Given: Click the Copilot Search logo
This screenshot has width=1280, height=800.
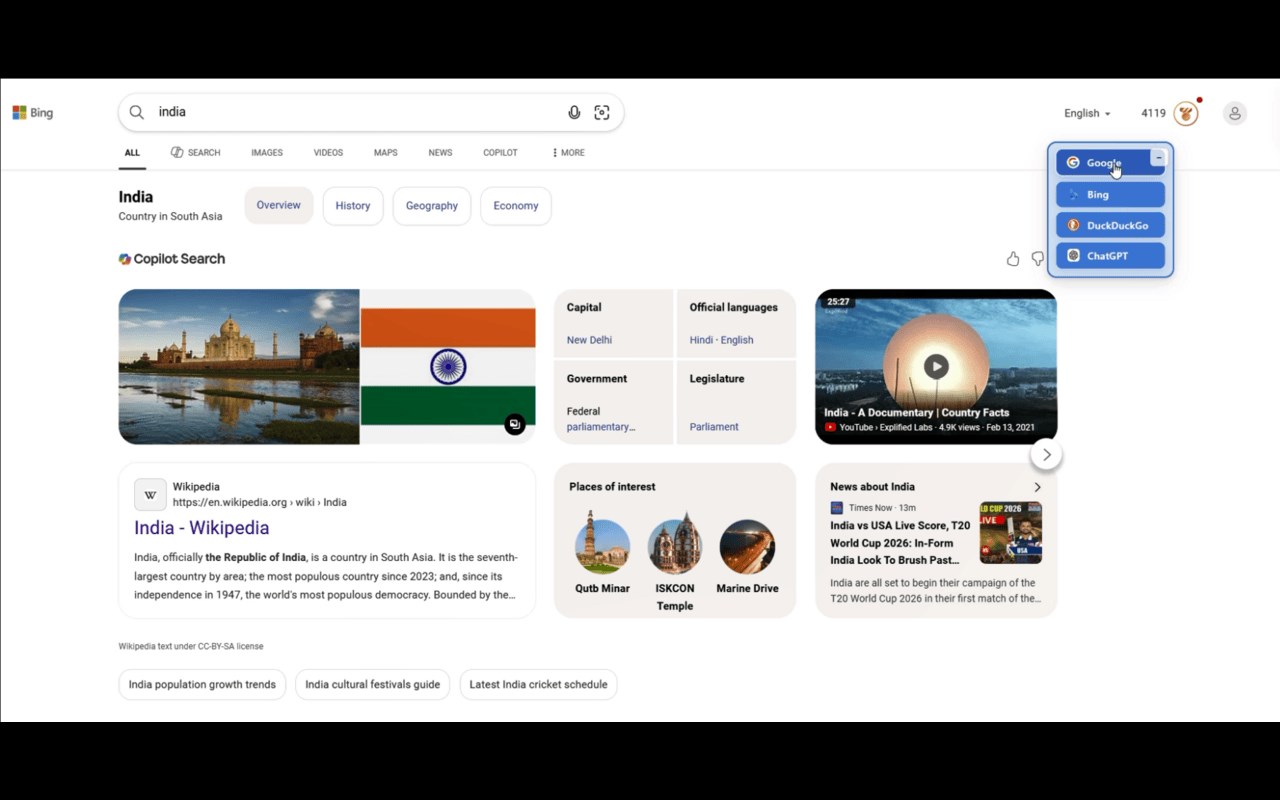Looking at the screenshot, I should pyautogui.click(x=125, y=259).
